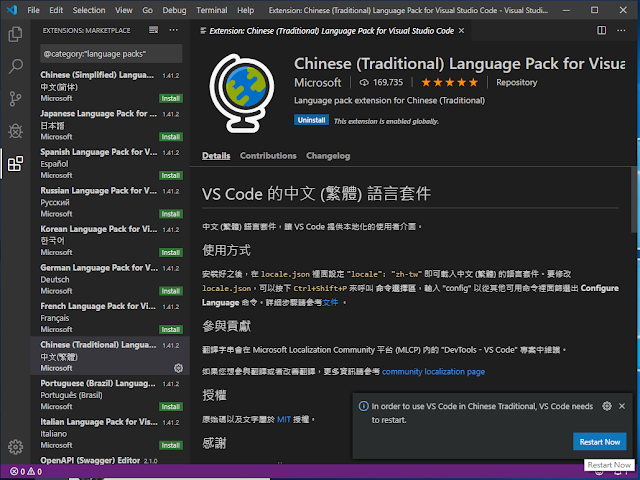Open the manage gear for Chinese Traditional pack

tap(178, 368)
